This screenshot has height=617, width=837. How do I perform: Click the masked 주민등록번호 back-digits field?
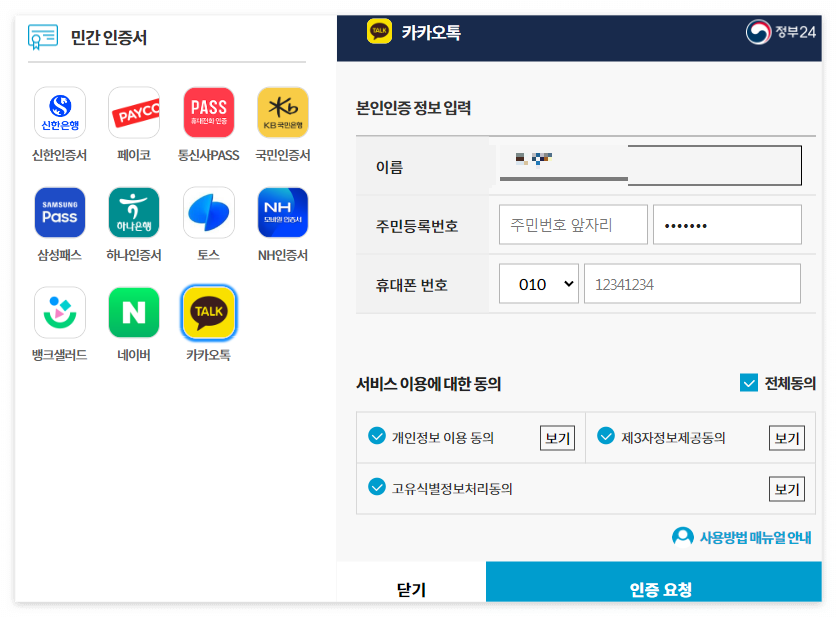[x=727, y=225]
